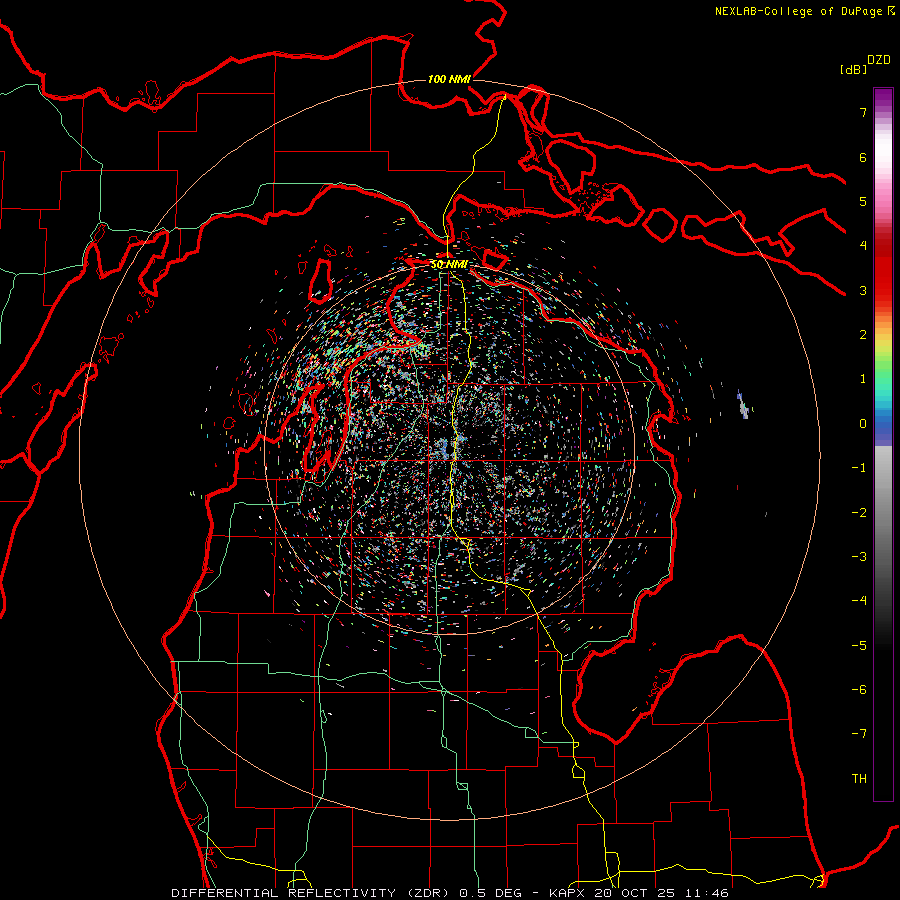Click the 4 dB label on the color scale
This screenshot has height=900, width=900.
tap(863, 246)
